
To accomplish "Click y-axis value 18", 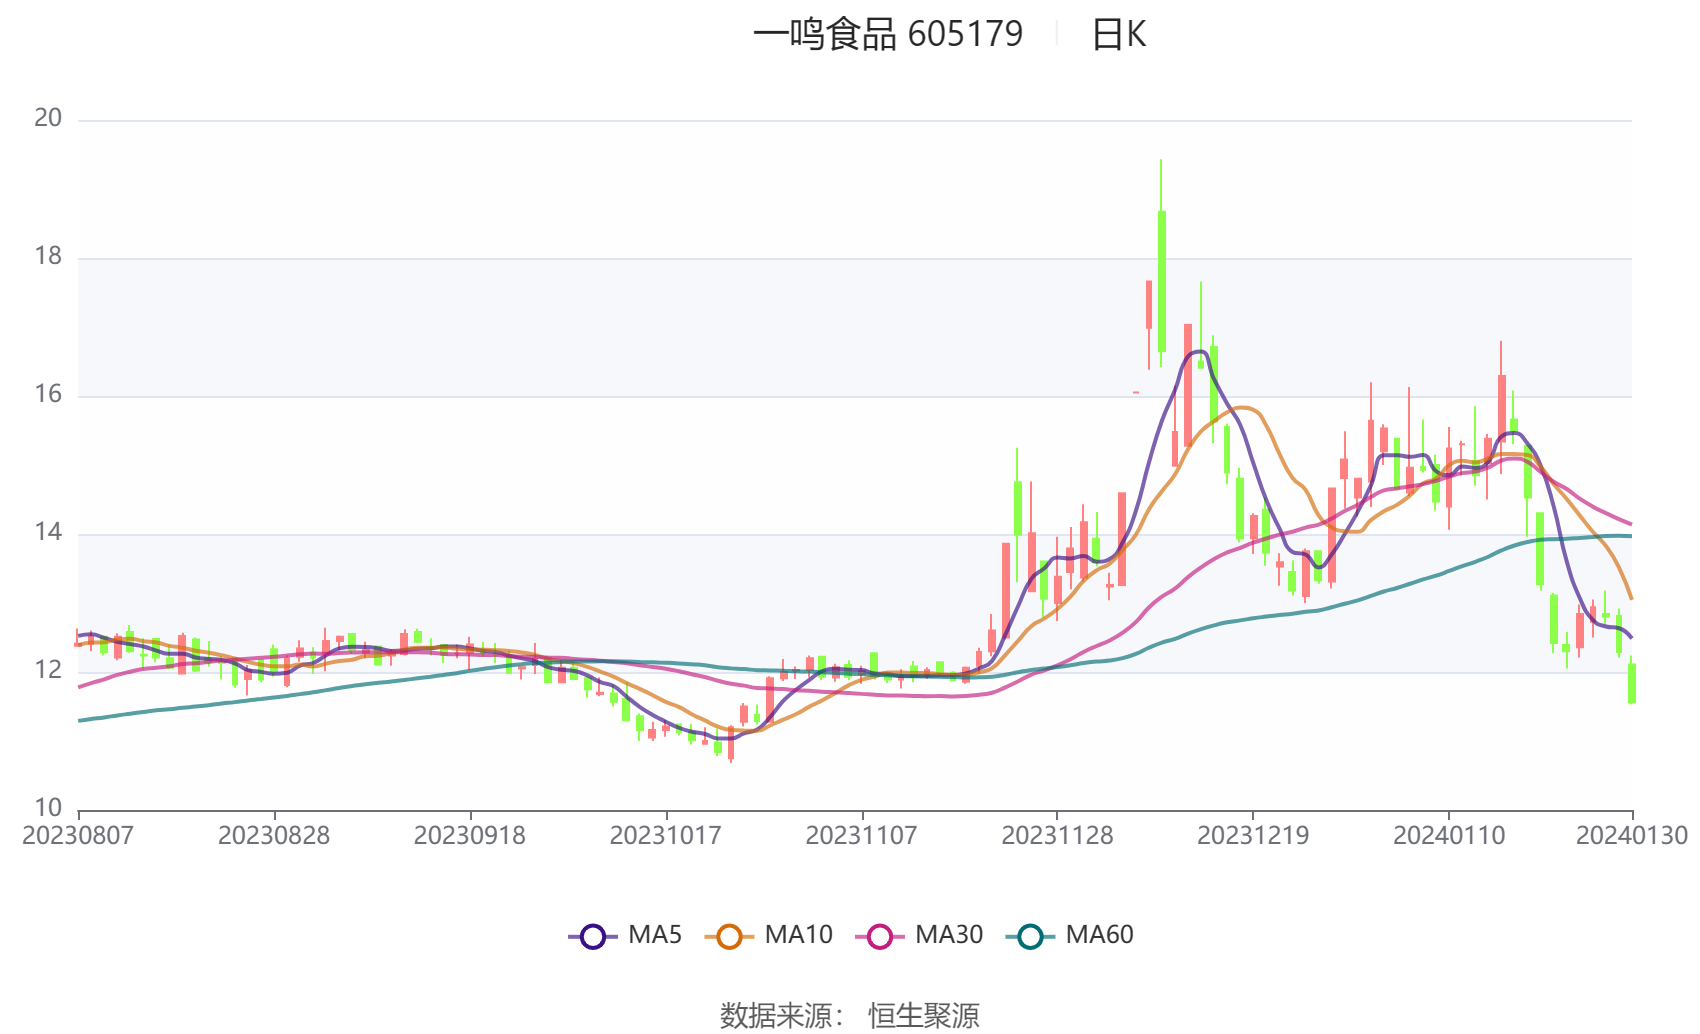I will (48, 256).
